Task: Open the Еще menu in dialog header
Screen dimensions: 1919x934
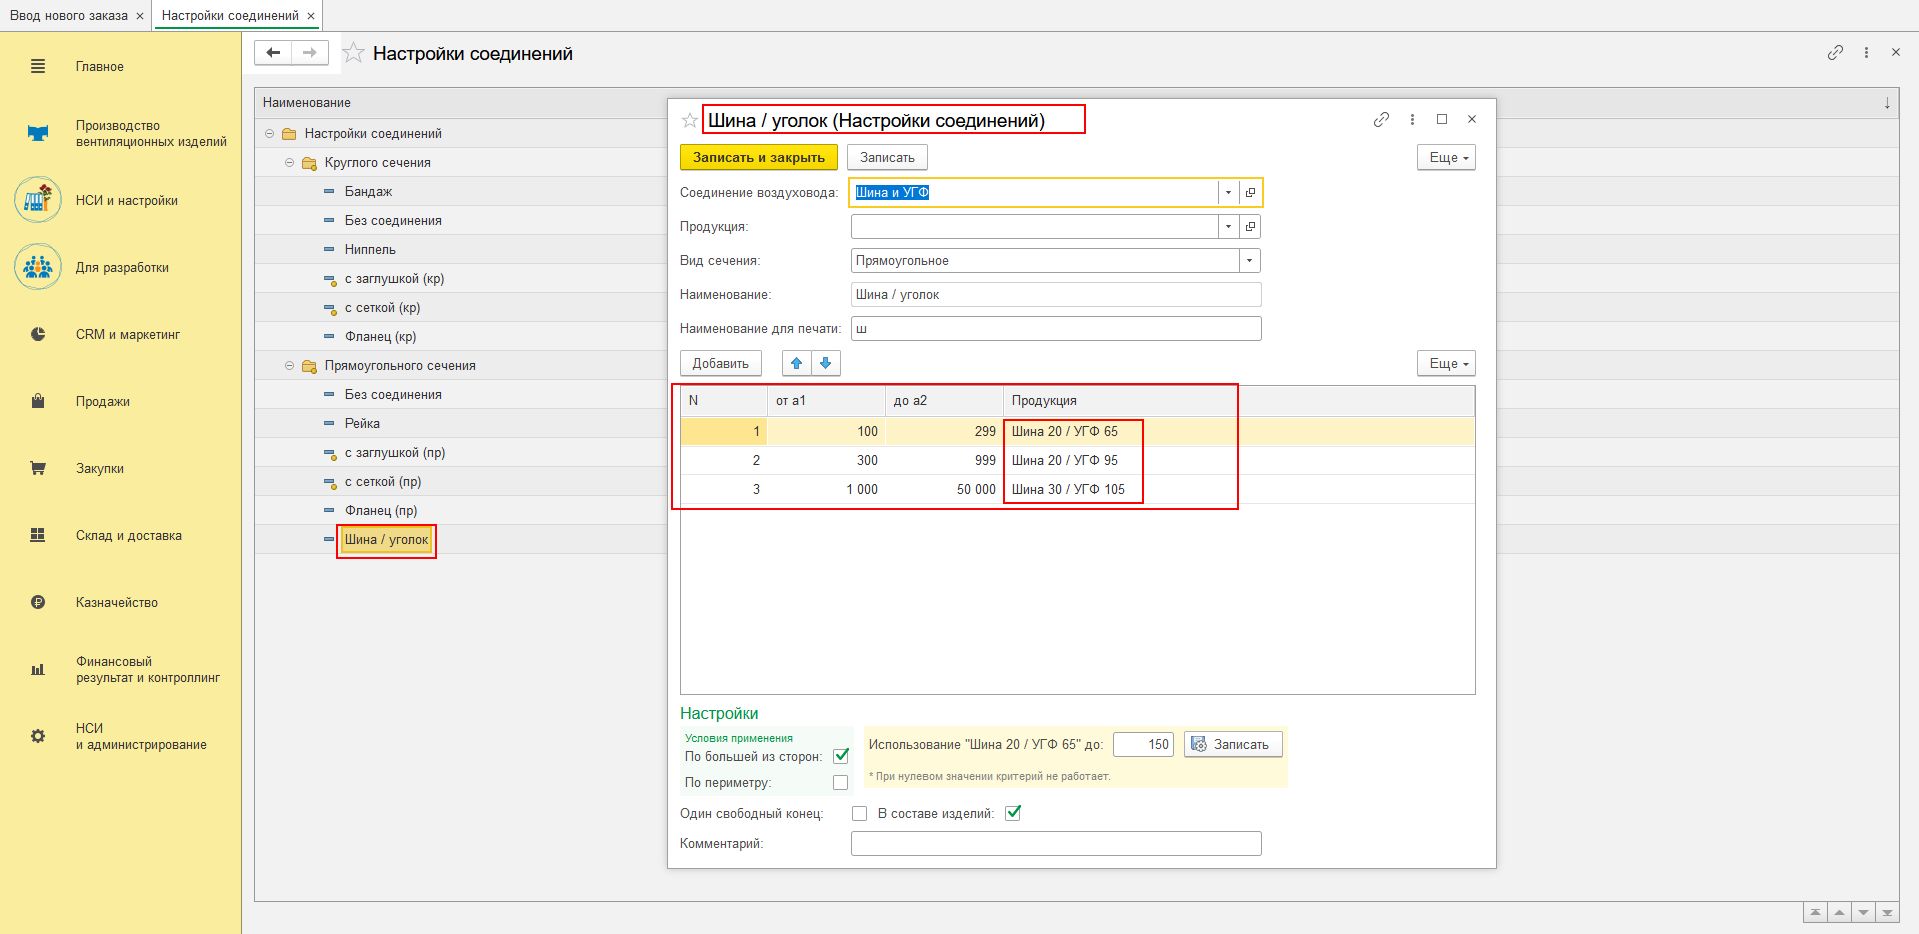Action: (1446, 158)
